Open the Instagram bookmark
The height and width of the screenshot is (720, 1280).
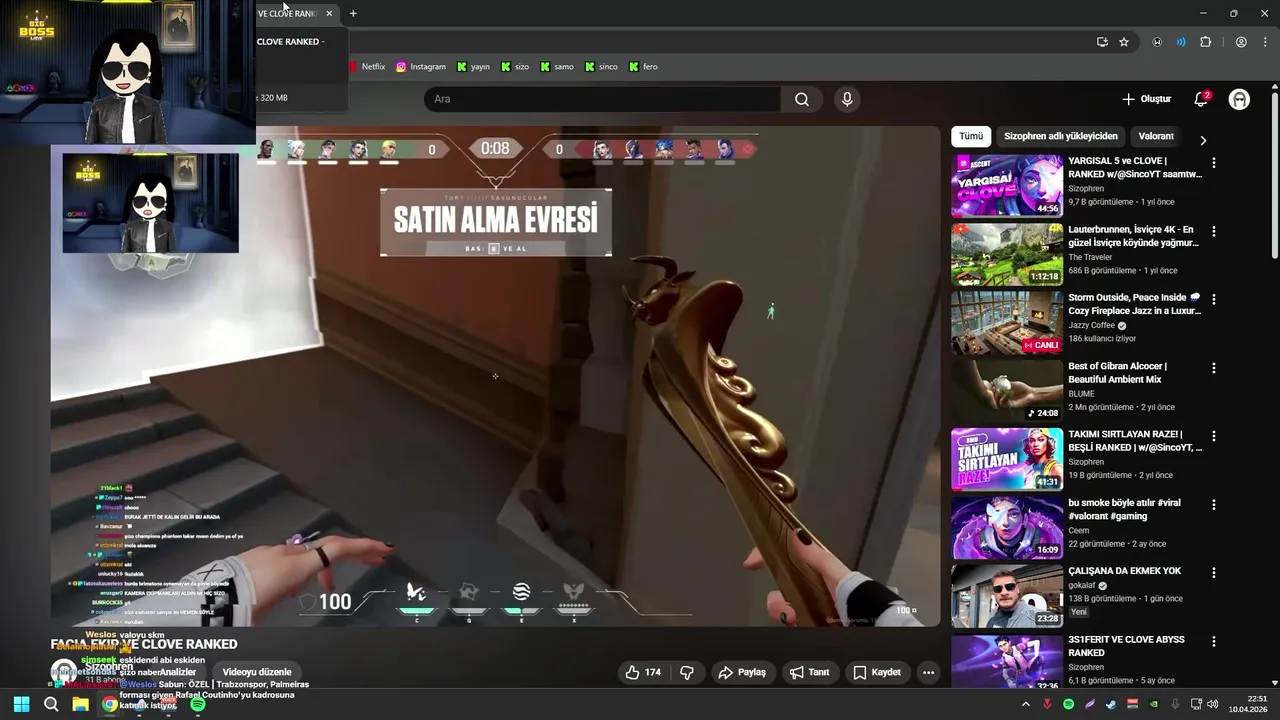point(421,67)
